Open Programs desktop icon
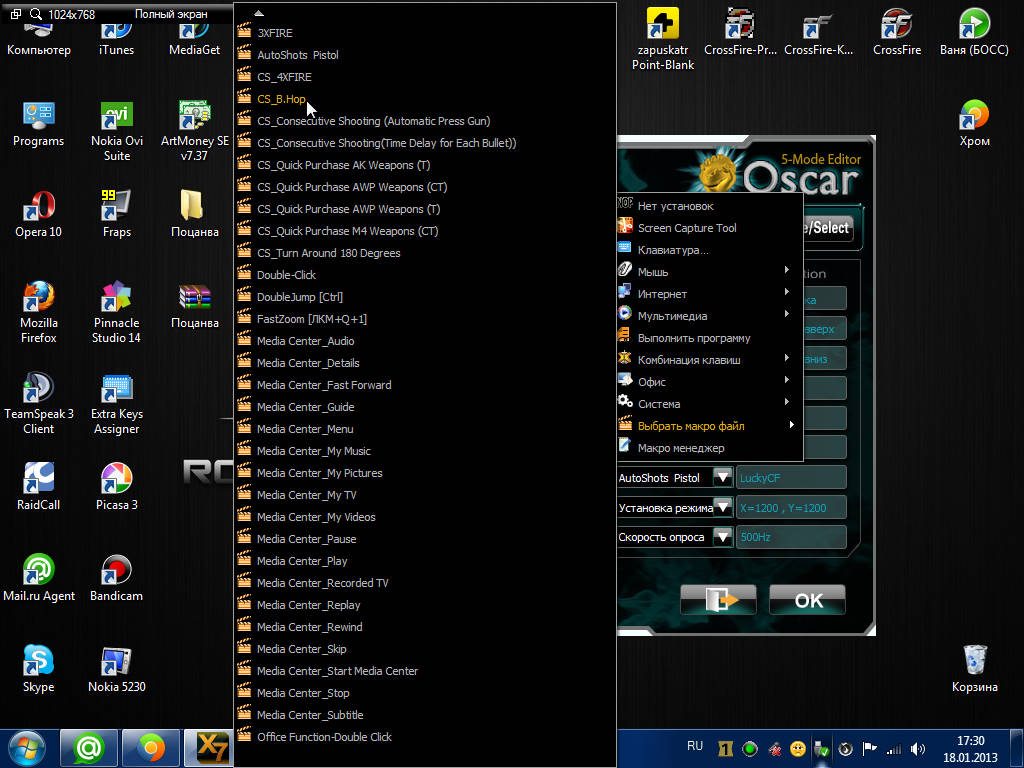1024x768 pixels. point(39,124)
